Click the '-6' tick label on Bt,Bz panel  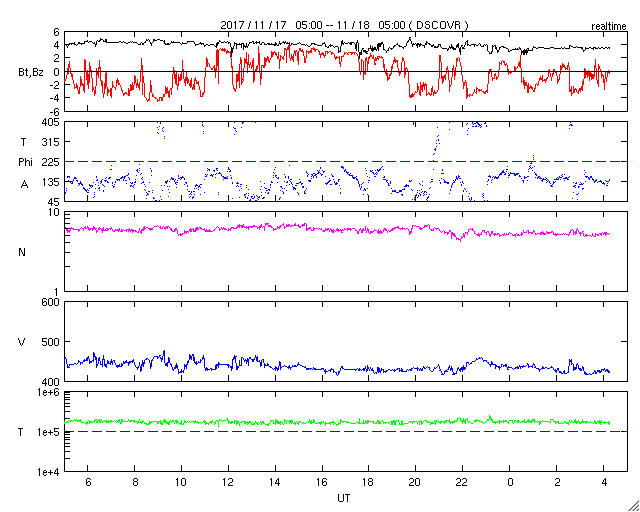tap(56, 111)
